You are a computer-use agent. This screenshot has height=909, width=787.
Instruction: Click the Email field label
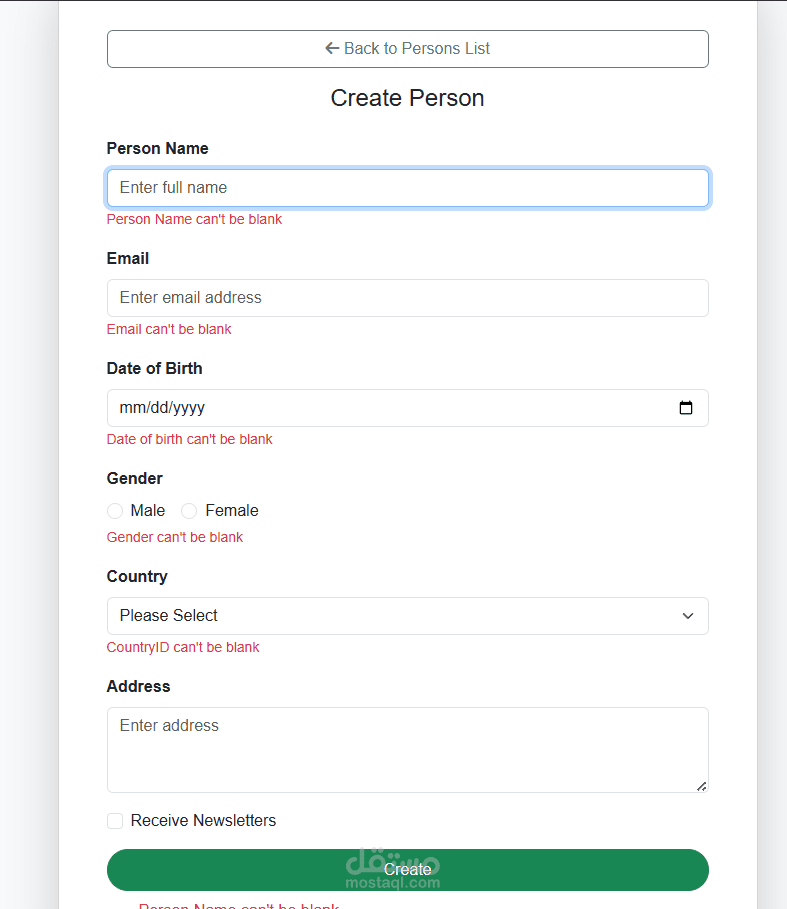click(127, 259)
